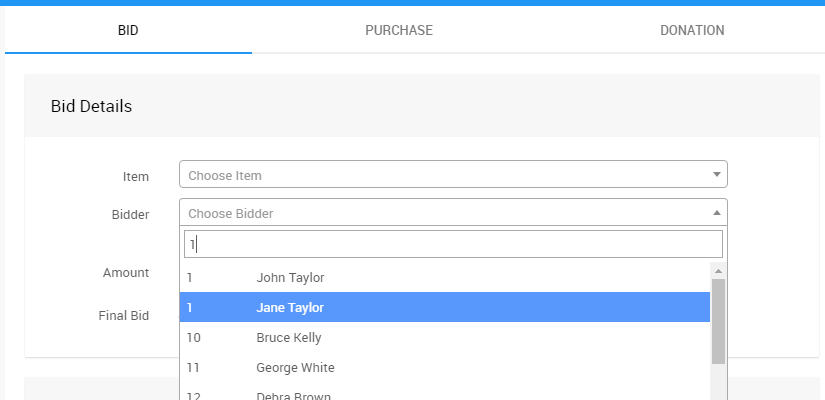Click the Item field label

135,176
